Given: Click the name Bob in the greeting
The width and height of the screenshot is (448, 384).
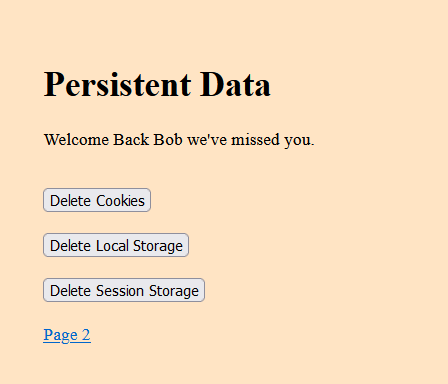Looking at the screenshot, I should tap(168, 139).
